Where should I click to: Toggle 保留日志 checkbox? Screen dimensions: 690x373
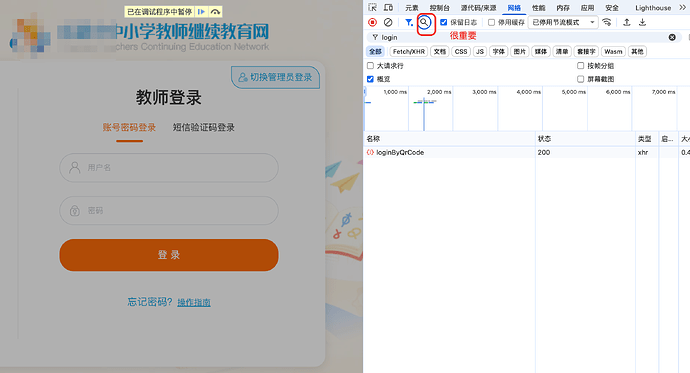click(444, 22)
